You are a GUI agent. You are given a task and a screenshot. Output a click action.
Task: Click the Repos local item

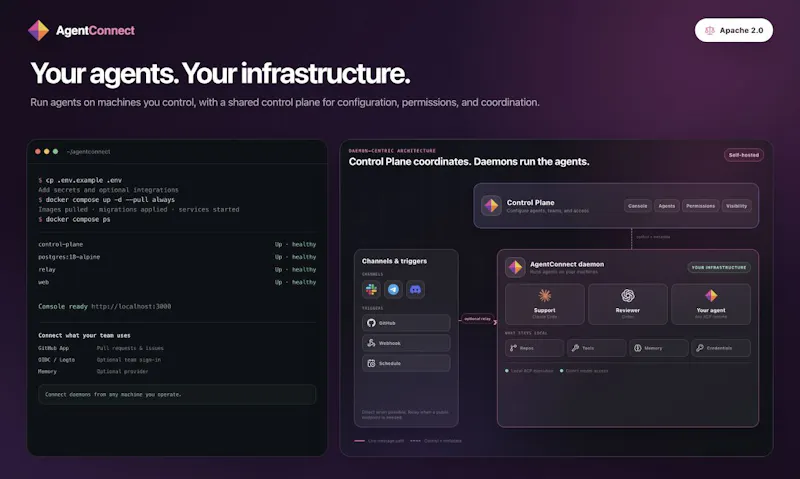tap(535, 348)
